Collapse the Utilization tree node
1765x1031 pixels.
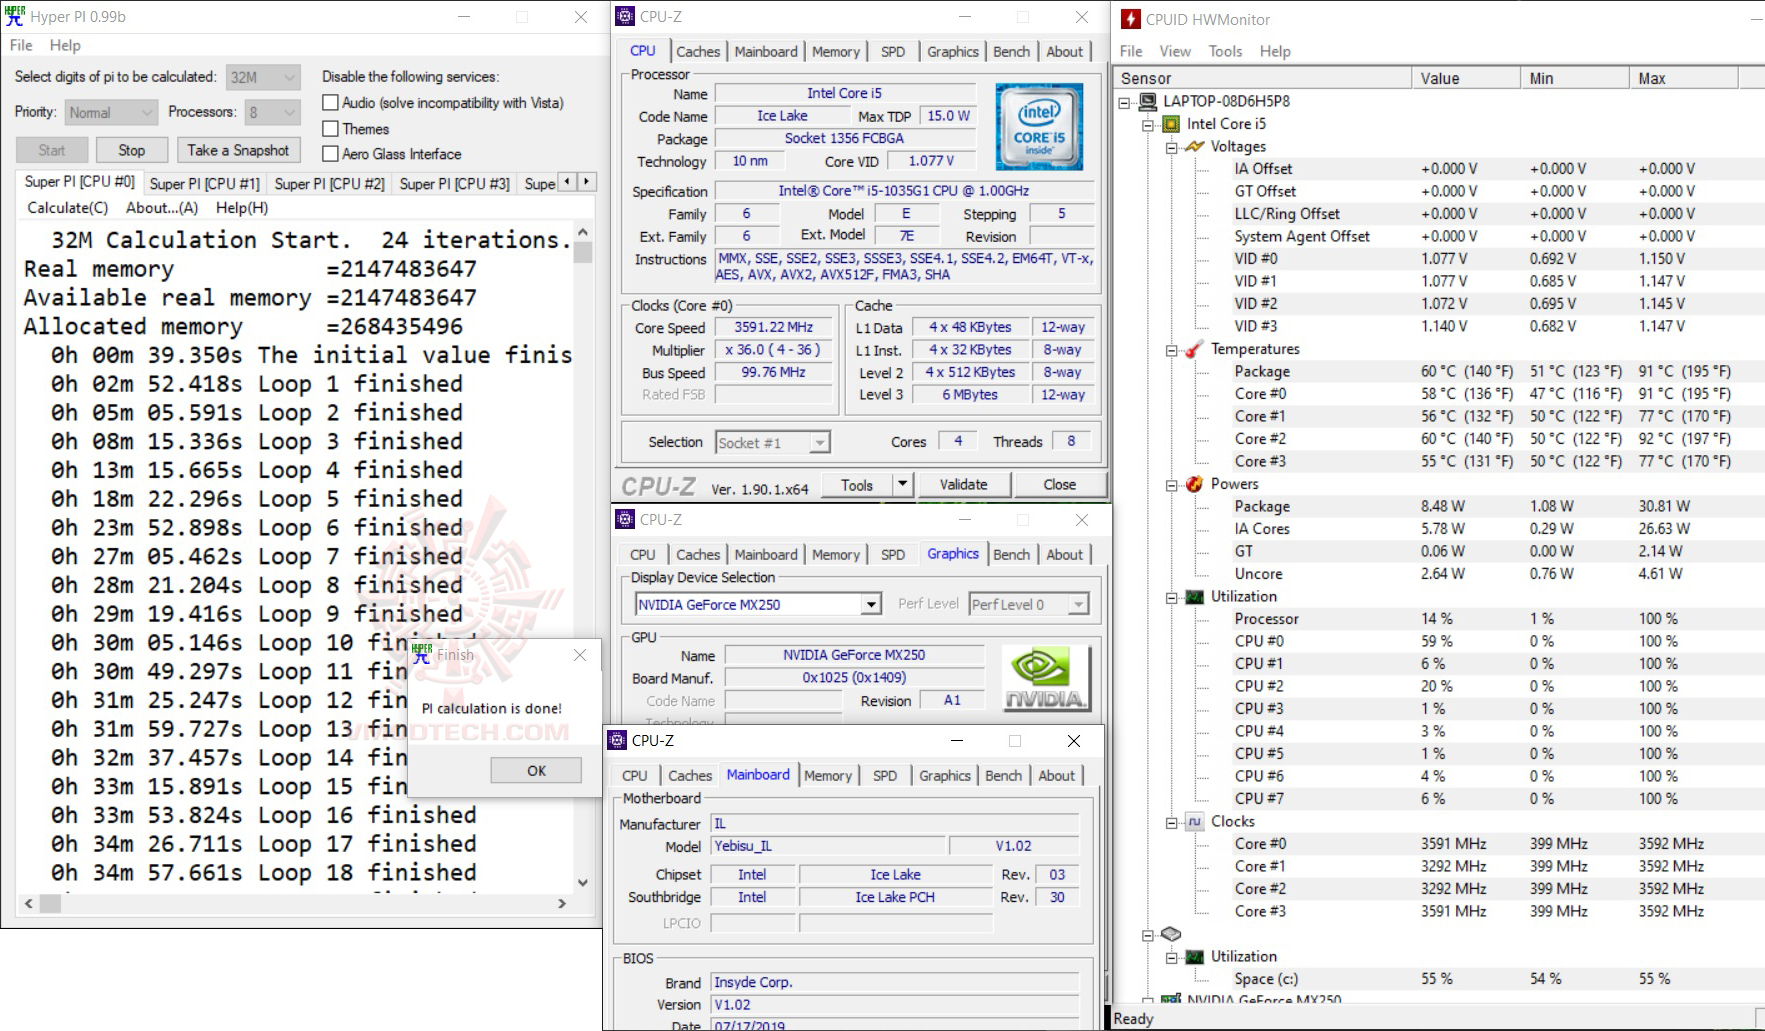[1171, 597]
